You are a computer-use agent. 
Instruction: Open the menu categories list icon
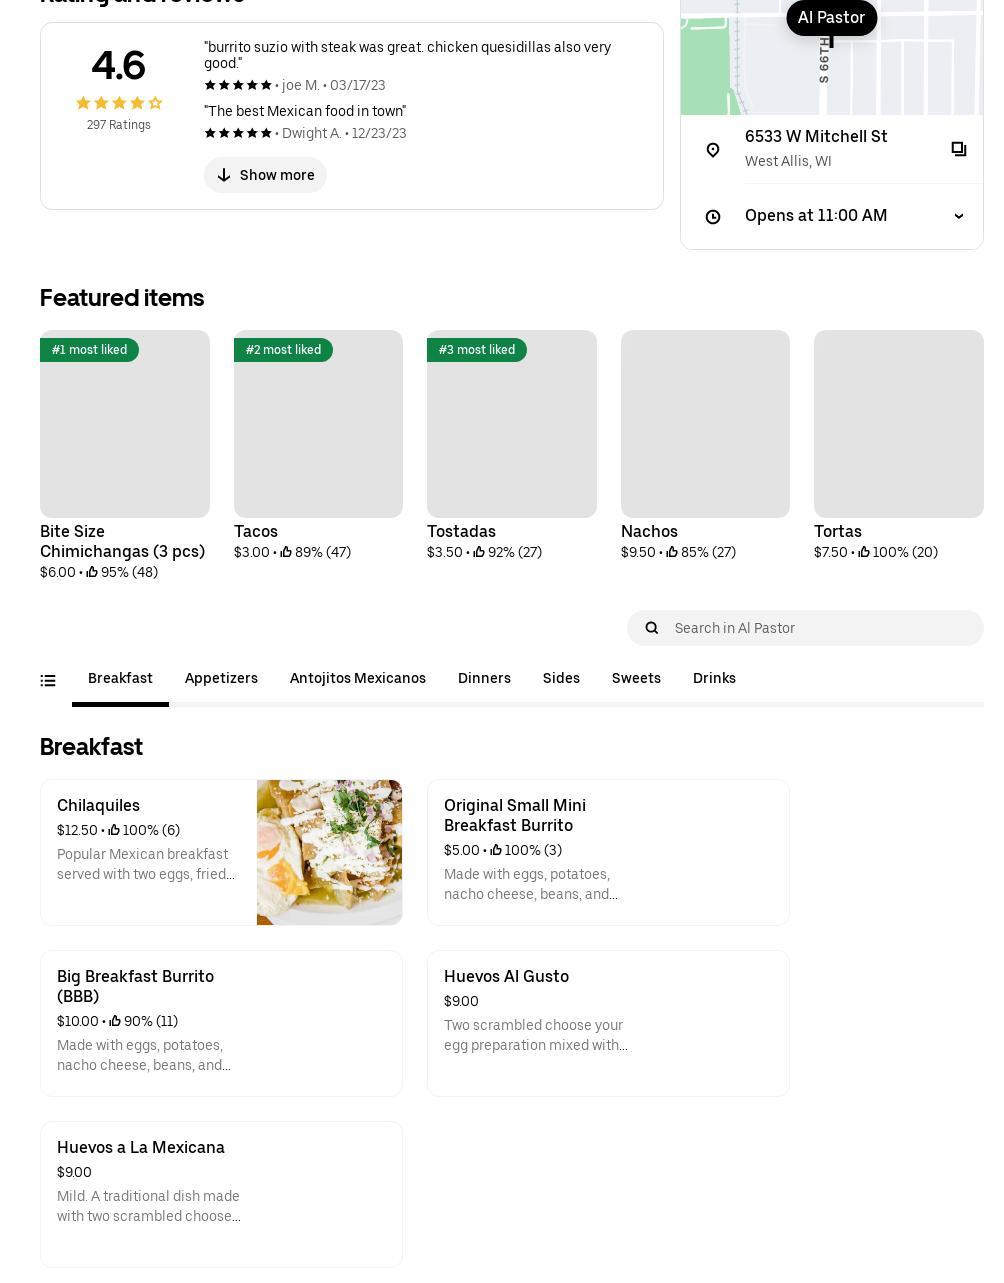[48, 681]
